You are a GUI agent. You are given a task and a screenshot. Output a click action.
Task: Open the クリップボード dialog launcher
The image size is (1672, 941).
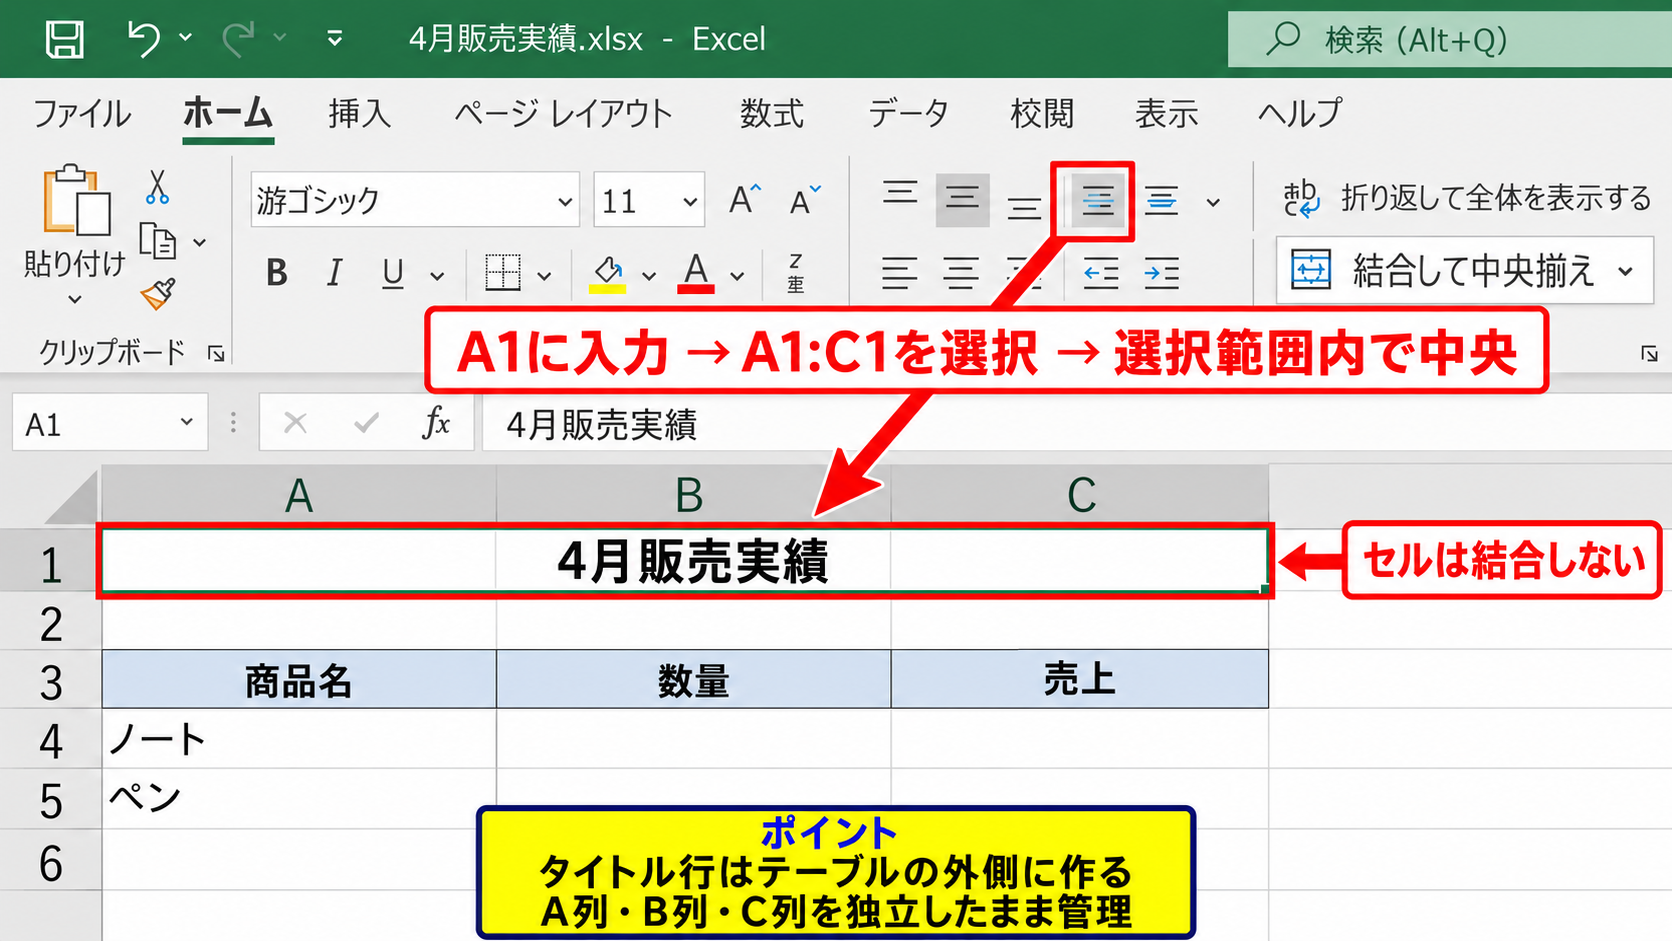[216, 353]
